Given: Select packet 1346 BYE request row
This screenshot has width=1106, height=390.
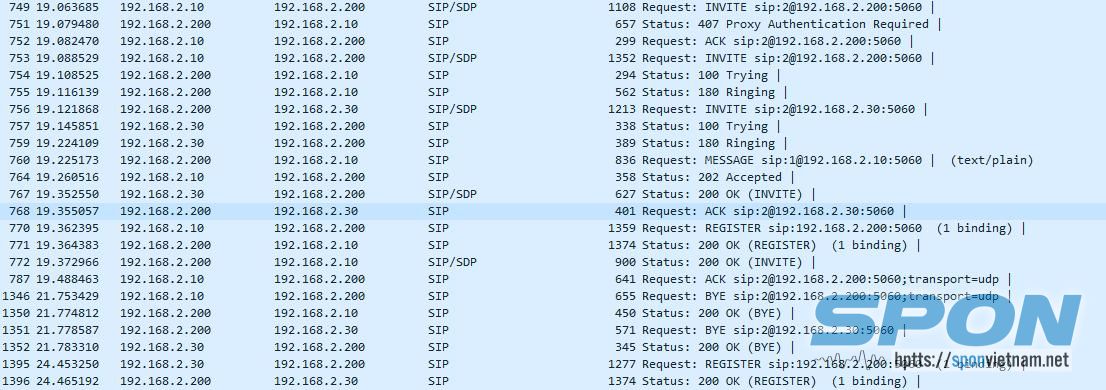Looking at the screenshot, I should click(x=553, y=295).
